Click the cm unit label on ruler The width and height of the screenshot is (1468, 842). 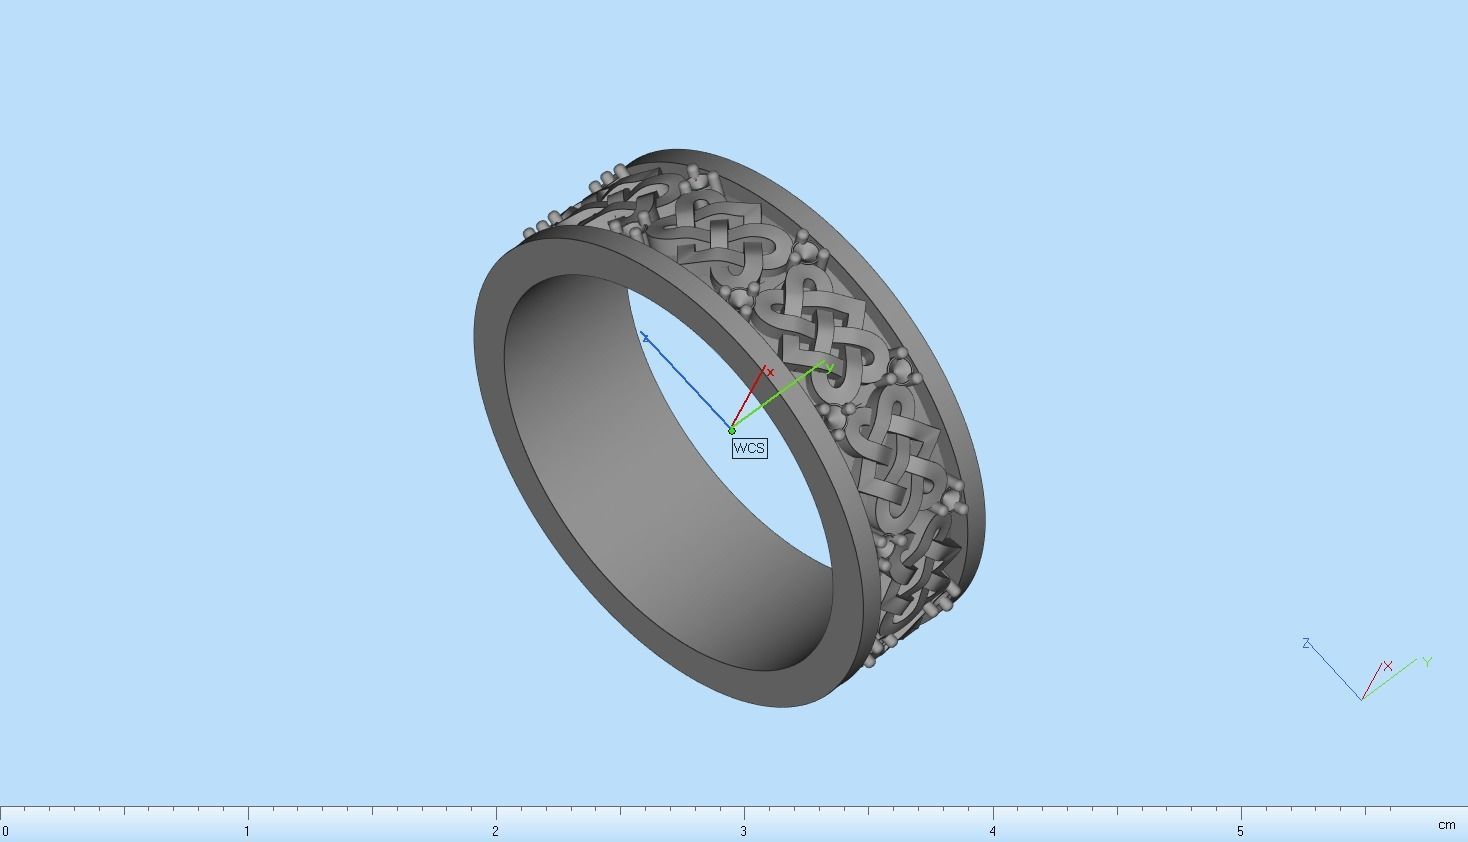[1446, 825]
